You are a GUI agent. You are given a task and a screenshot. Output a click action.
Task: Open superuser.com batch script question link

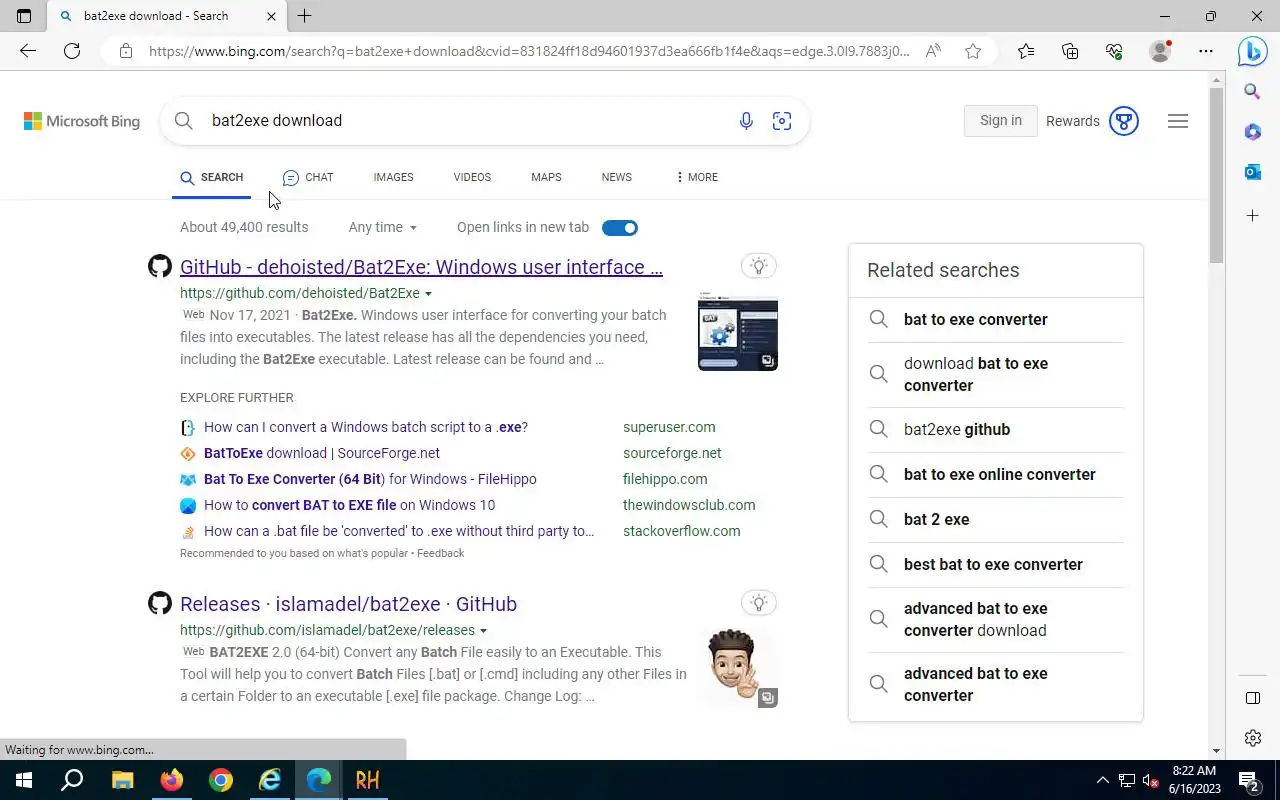point(366,427)
